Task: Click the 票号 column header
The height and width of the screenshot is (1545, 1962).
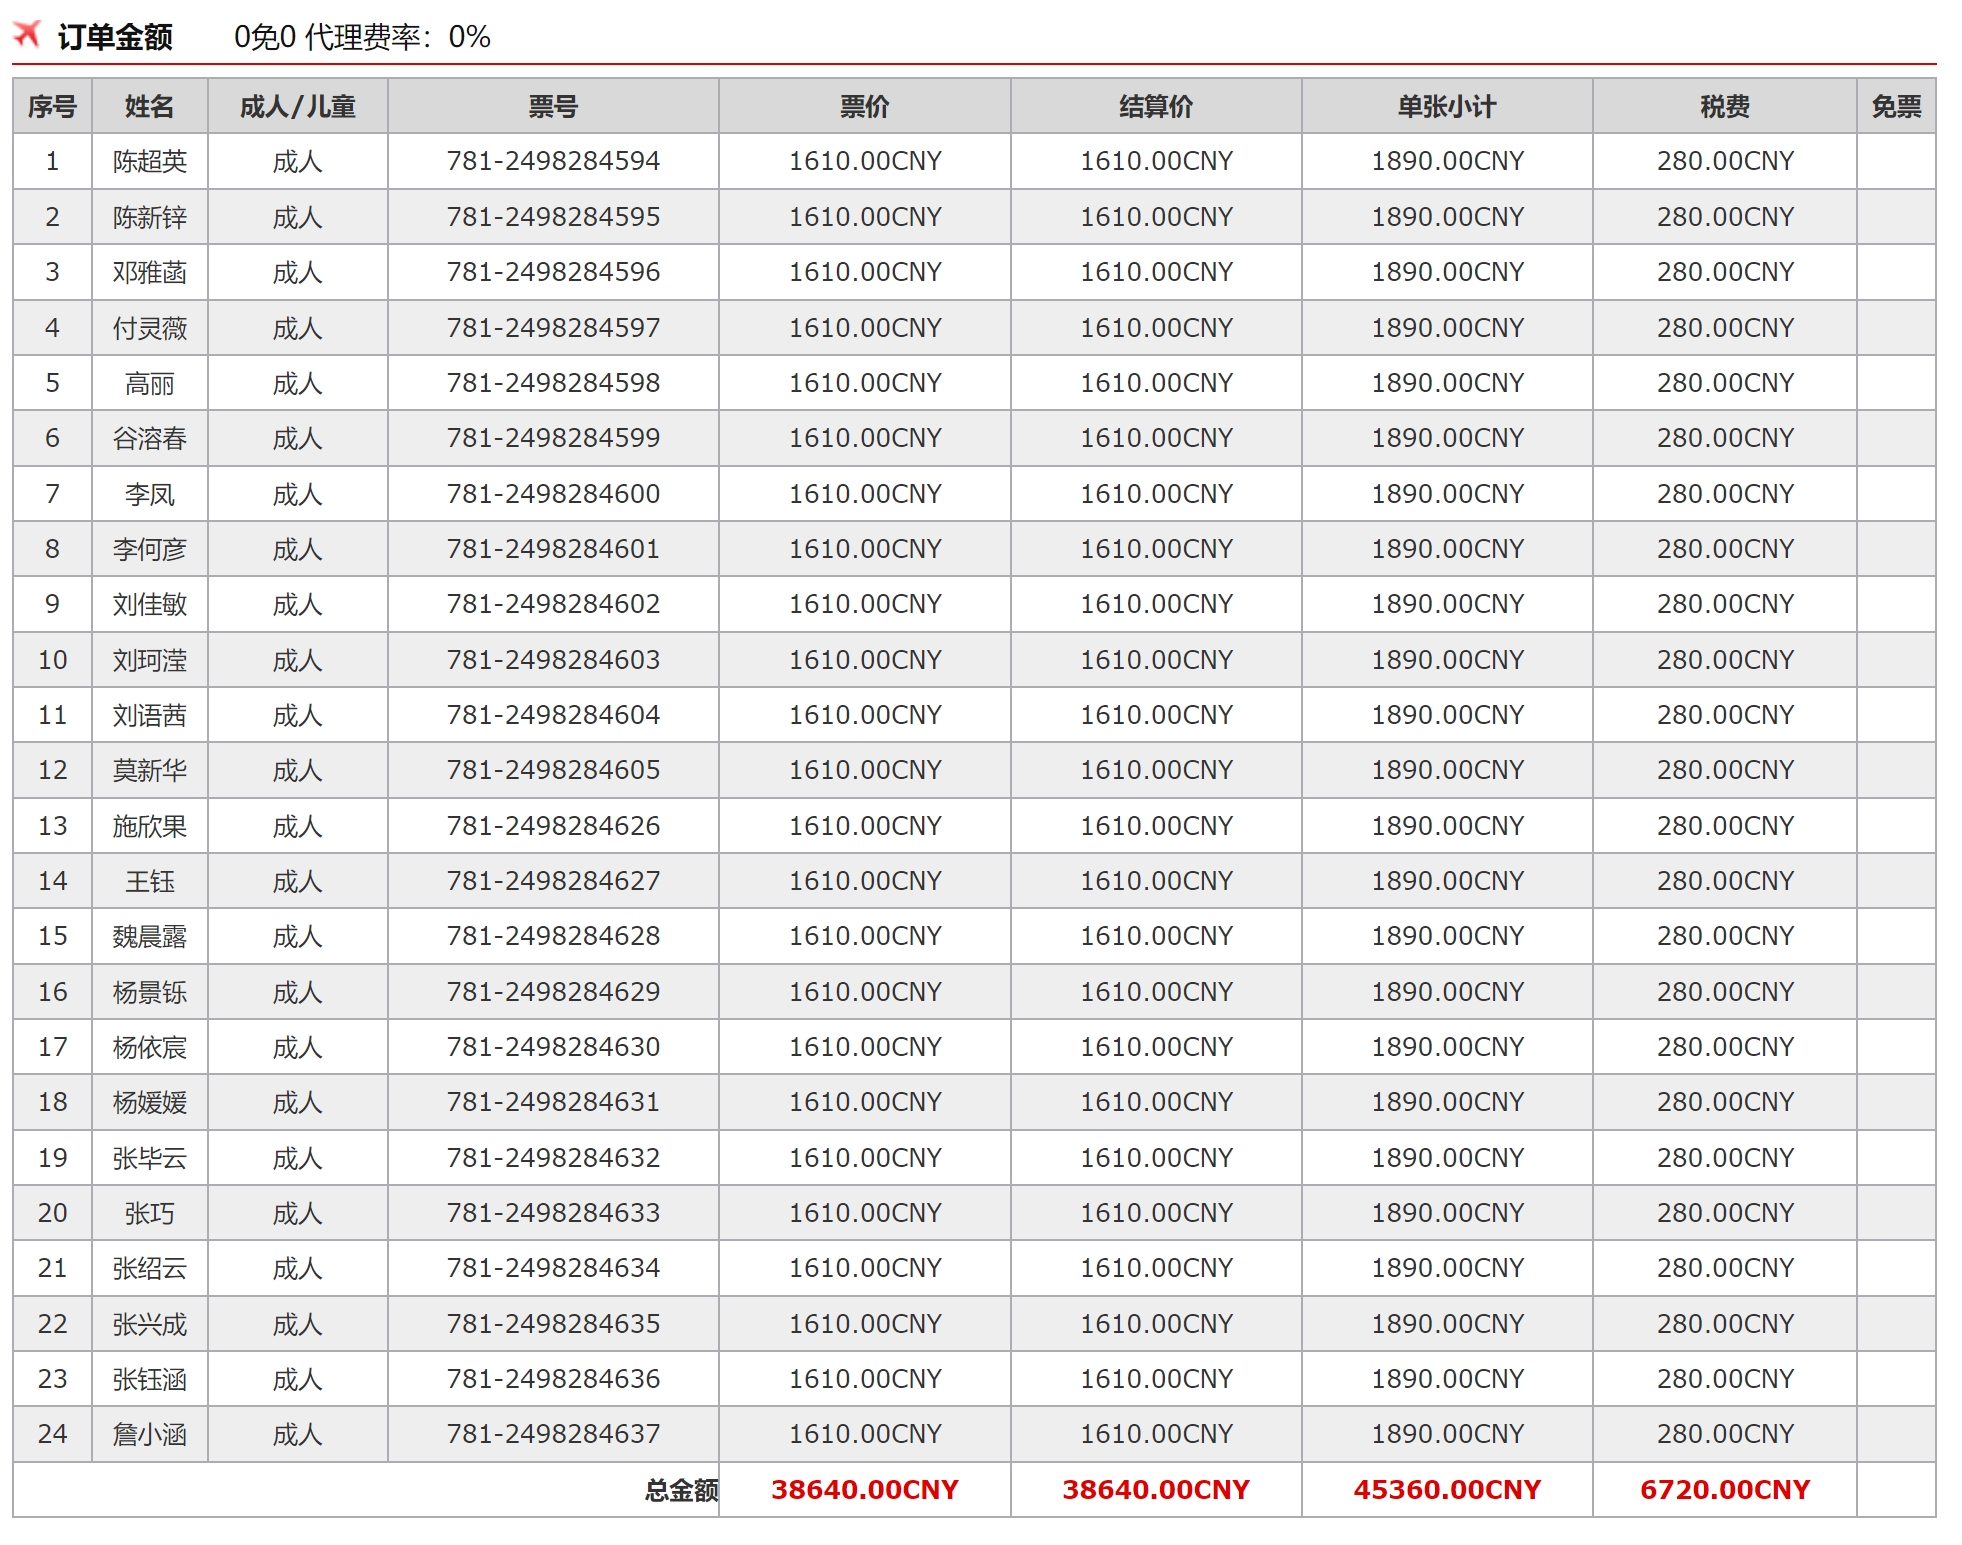Action: (553, 106)
